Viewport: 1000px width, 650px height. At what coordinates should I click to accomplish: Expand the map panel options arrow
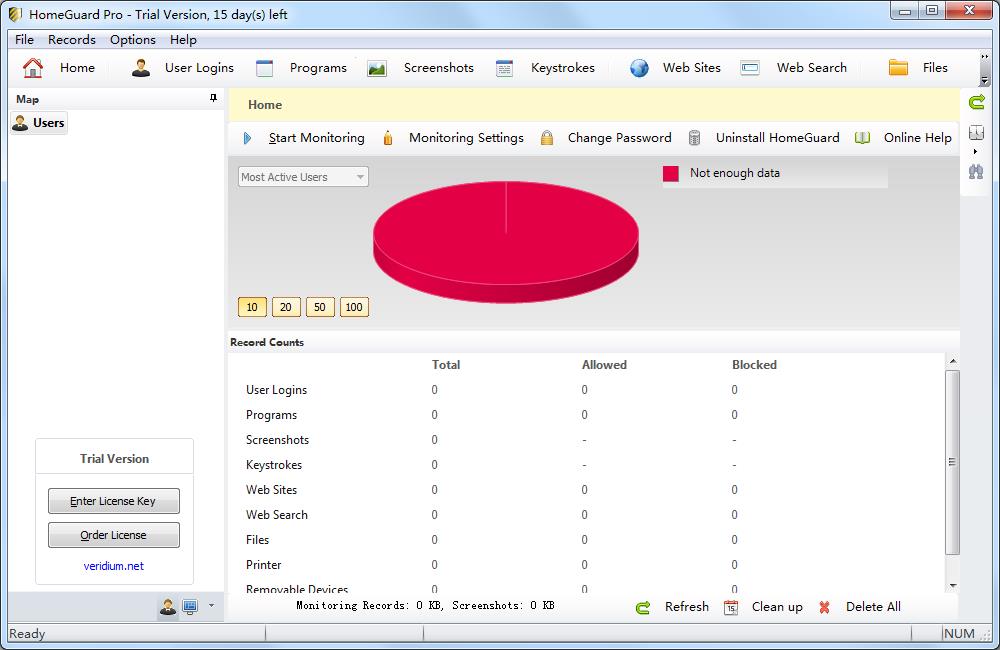click(211, 606)
